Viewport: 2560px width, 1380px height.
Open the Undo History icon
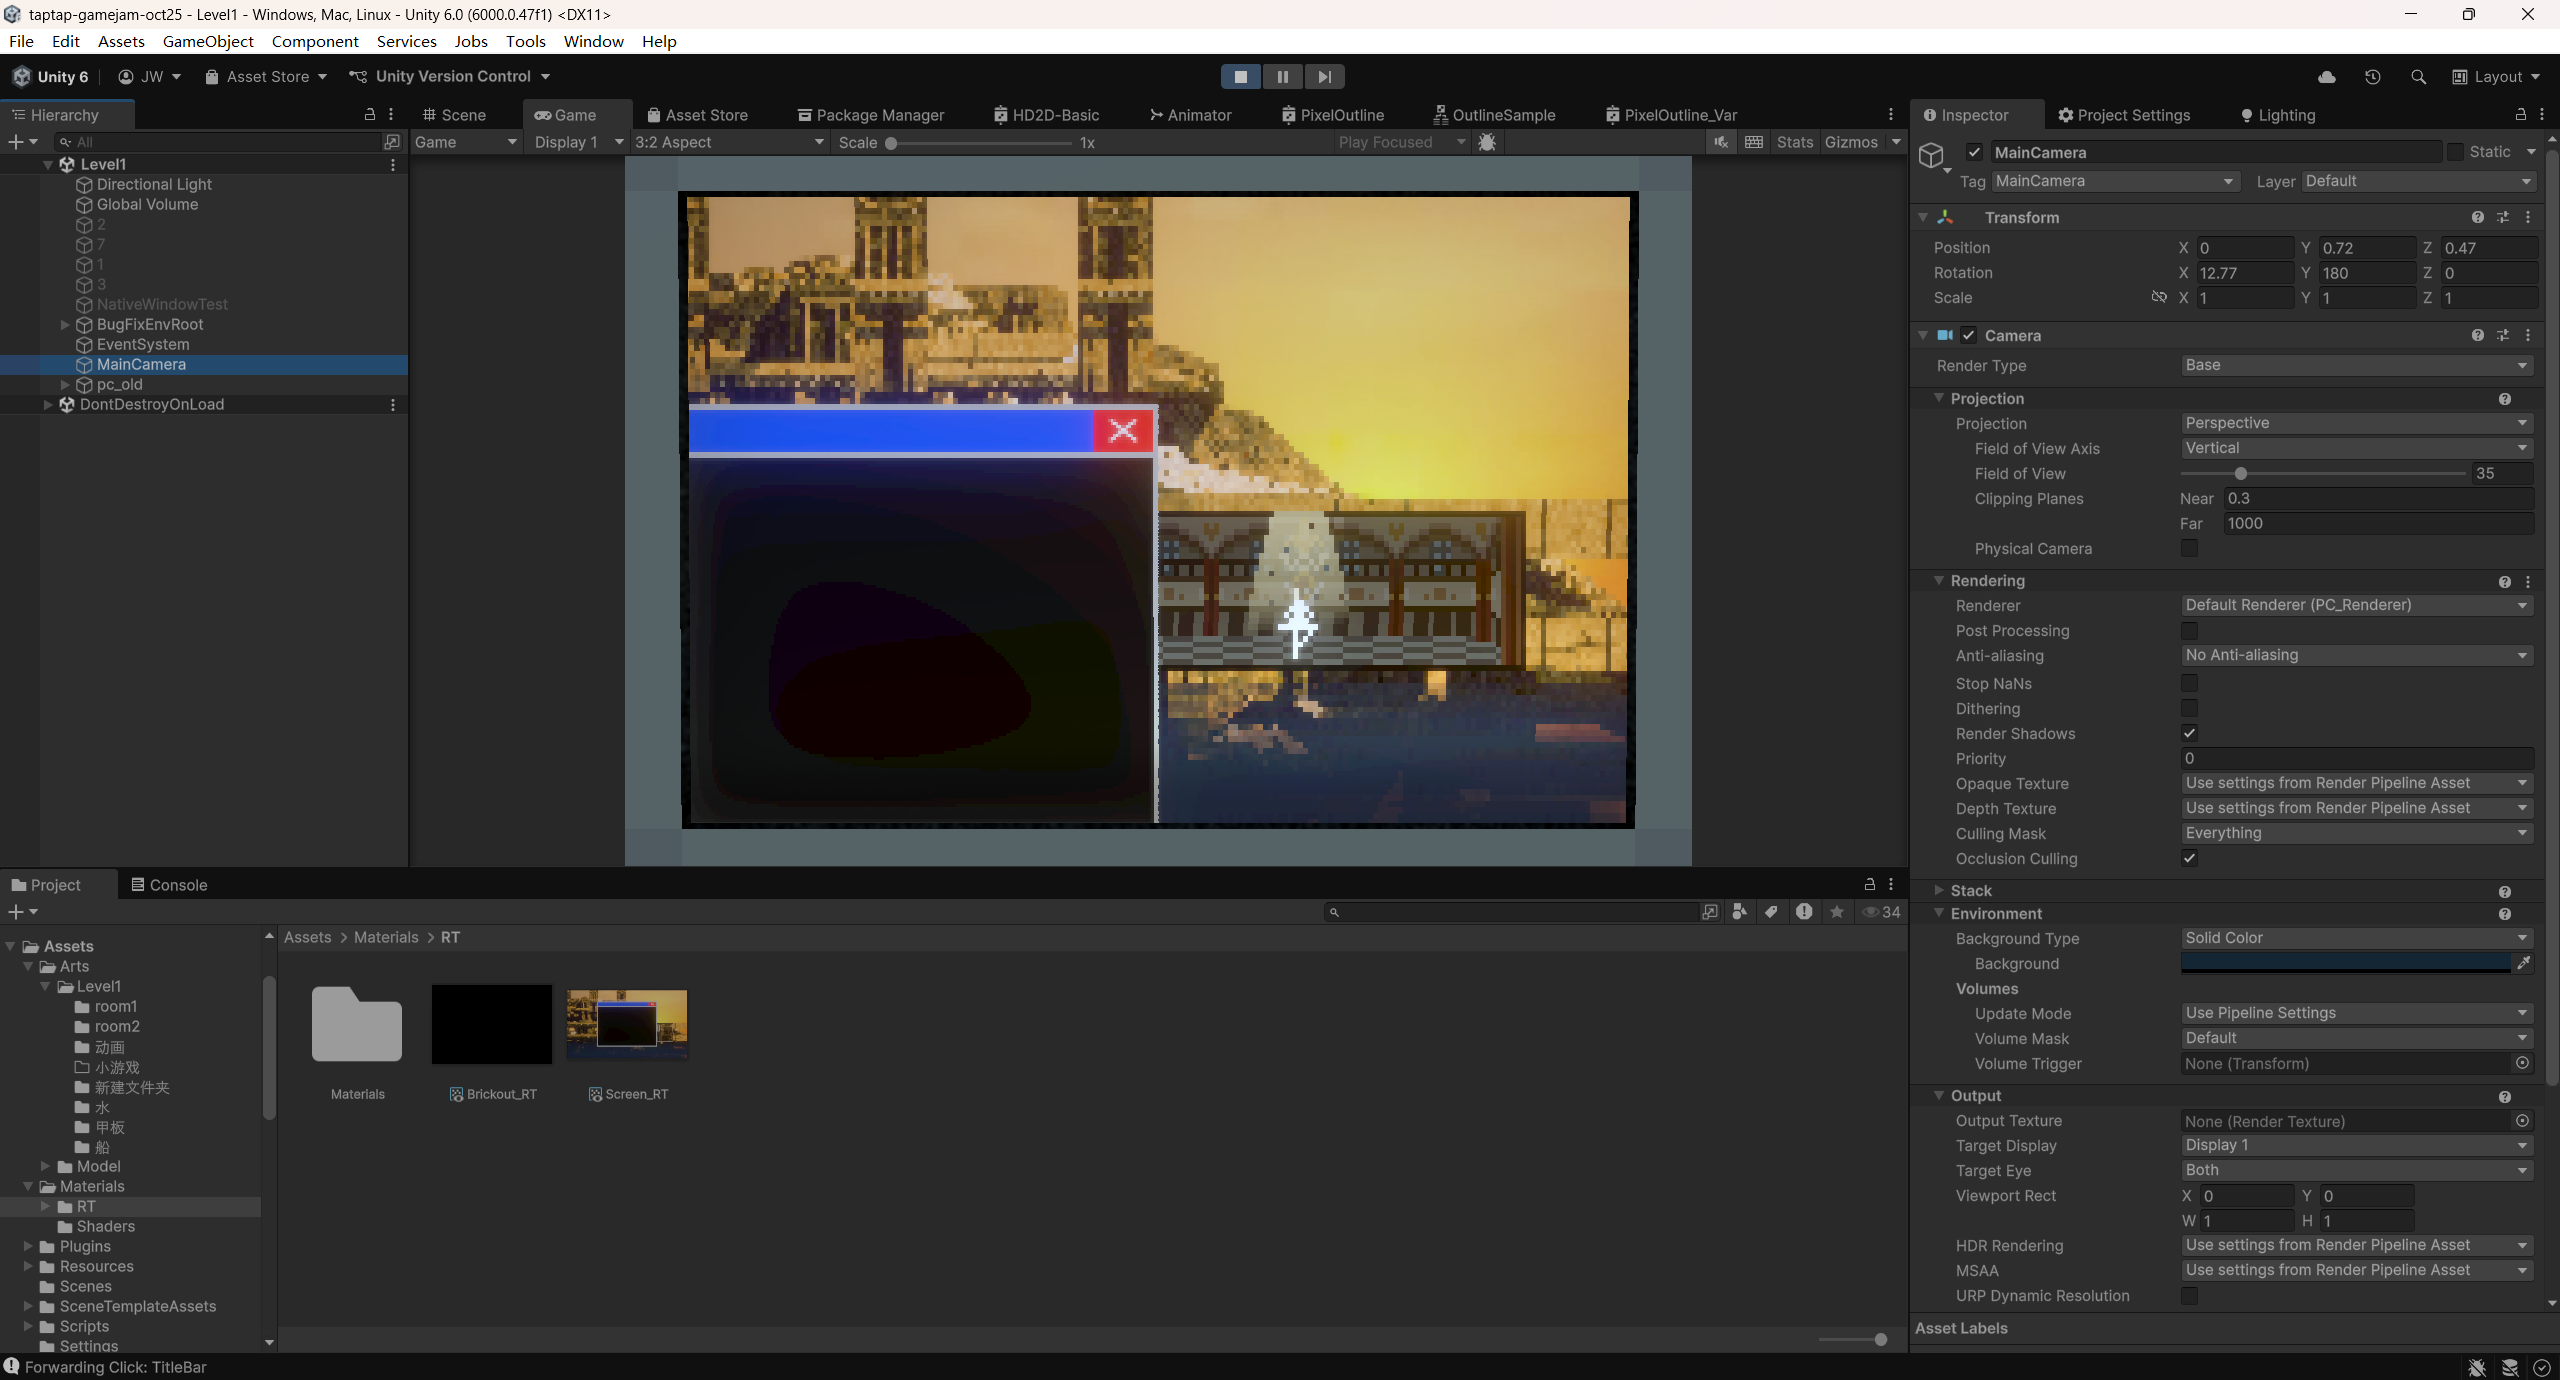[x=2372, y=77]
